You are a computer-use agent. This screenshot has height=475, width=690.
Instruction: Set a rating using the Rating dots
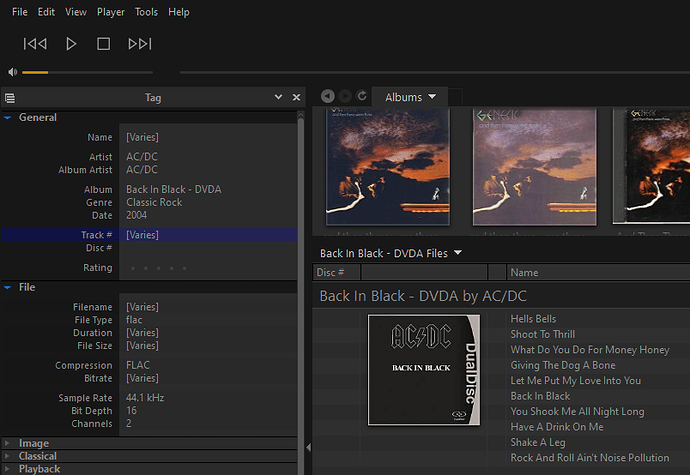pyautogui.click(x=158, y=268)
